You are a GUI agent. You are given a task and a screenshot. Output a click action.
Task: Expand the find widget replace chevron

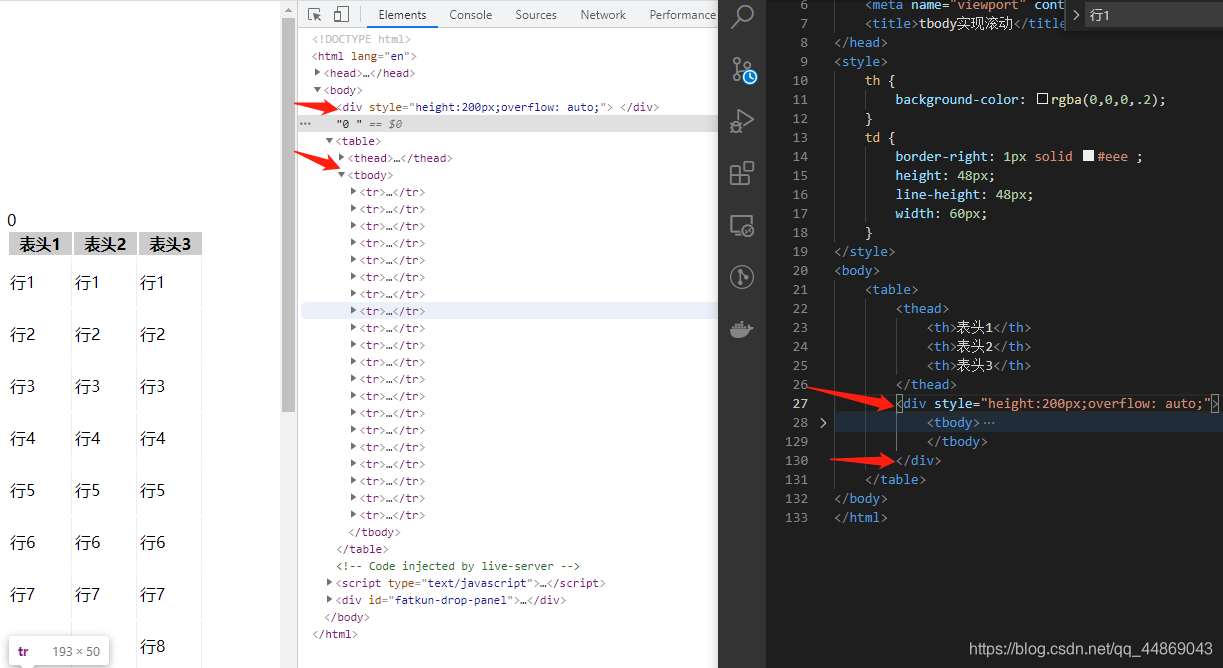[1076, 15]
